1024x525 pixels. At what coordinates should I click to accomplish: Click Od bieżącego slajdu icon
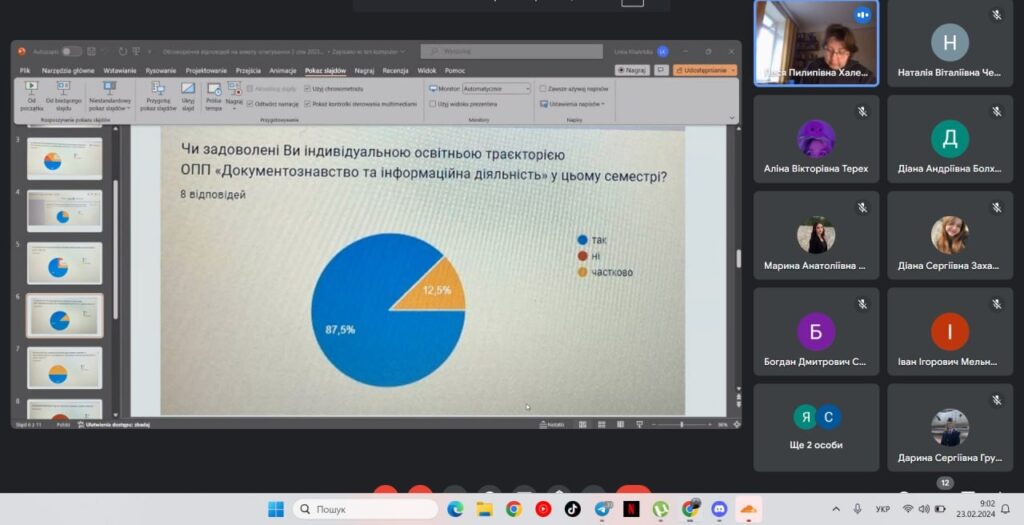63,93
